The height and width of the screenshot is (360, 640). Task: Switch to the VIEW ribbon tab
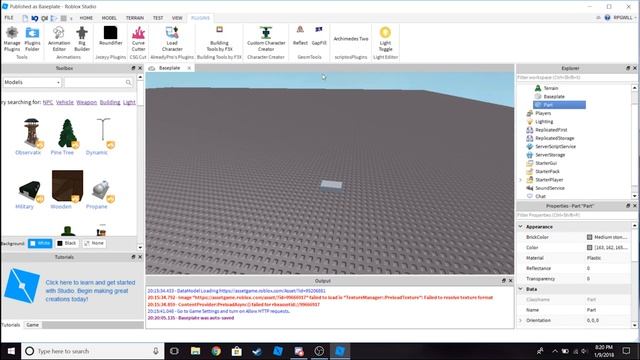(177, 18)
